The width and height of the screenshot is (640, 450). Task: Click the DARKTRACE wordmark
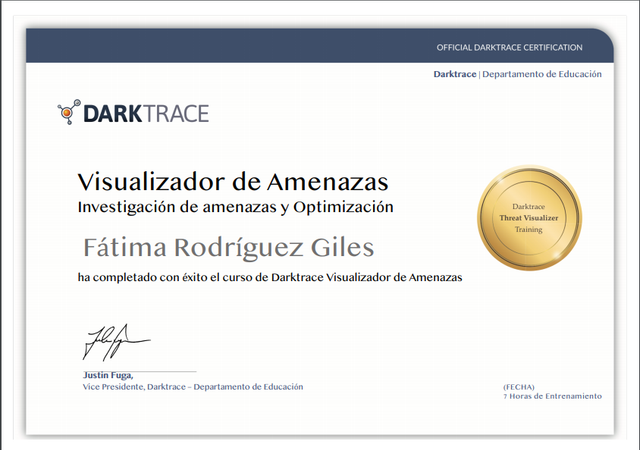146,114
